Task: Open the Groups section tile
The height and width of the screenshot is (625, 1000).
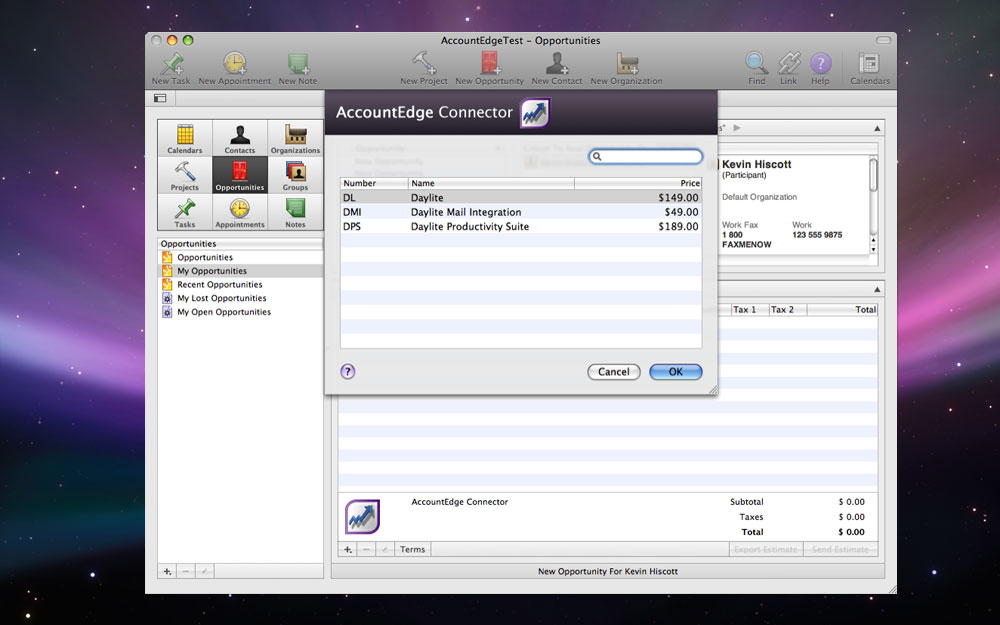Action: (295, 175)
